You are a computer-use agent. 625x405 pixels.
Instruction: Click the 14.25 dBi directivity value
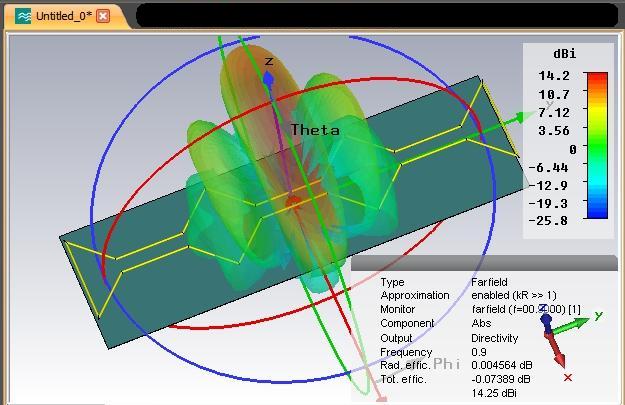click(x=494, y=393)
